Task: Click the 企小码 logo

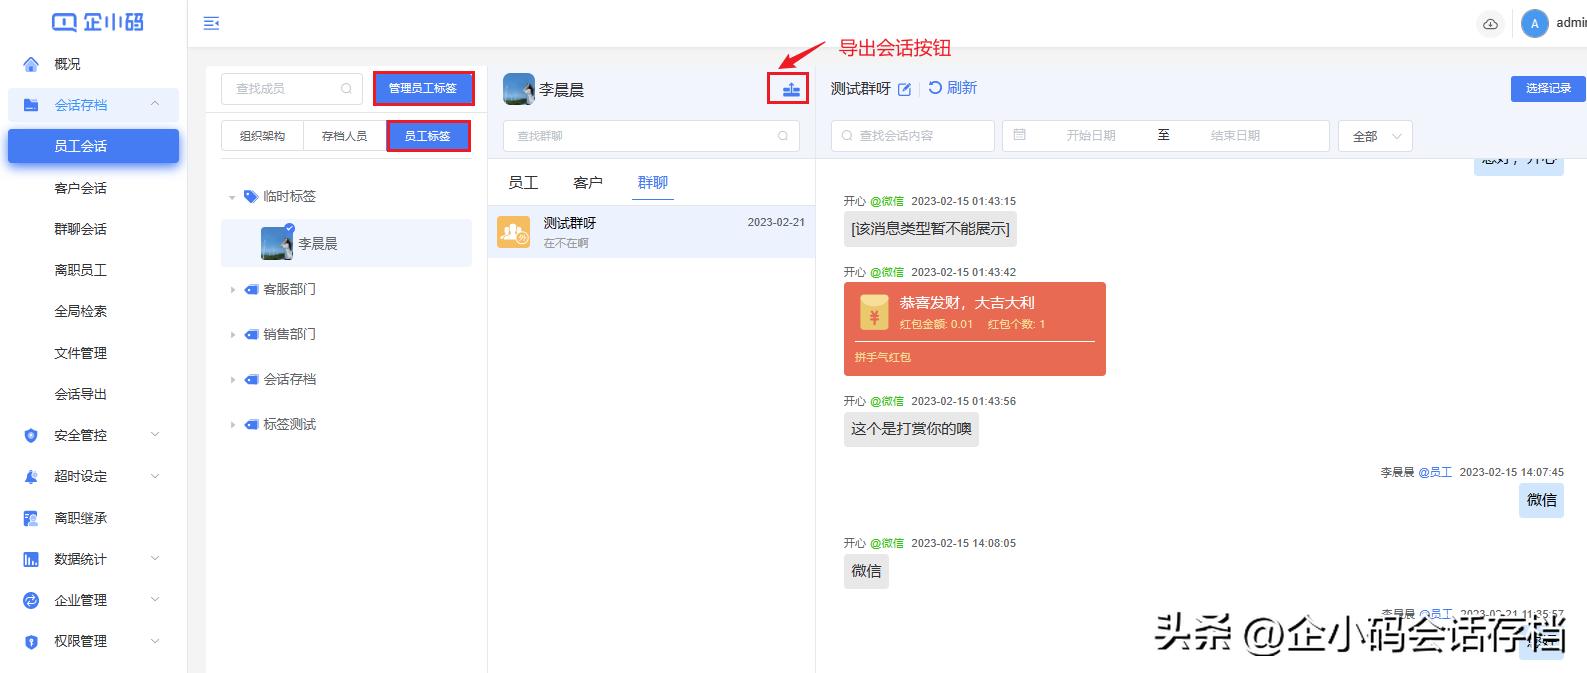Action: 98,21
